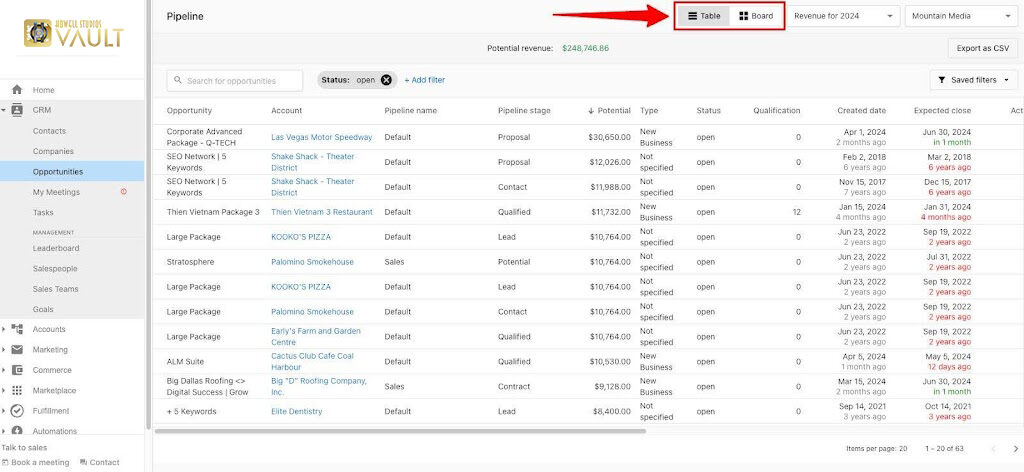Image resolution: width=1024 pixels, height=472 pixels.
Task: Click the red alert icon beside My Meetings
Action: (x=124, y=192)
